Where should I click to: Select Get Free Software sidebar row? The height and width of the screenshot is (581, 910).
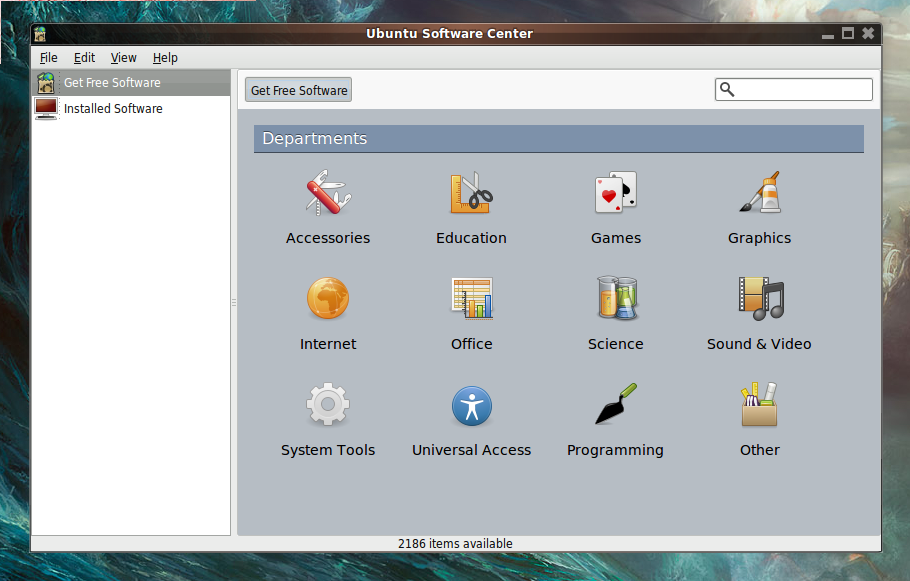point(131,82)
